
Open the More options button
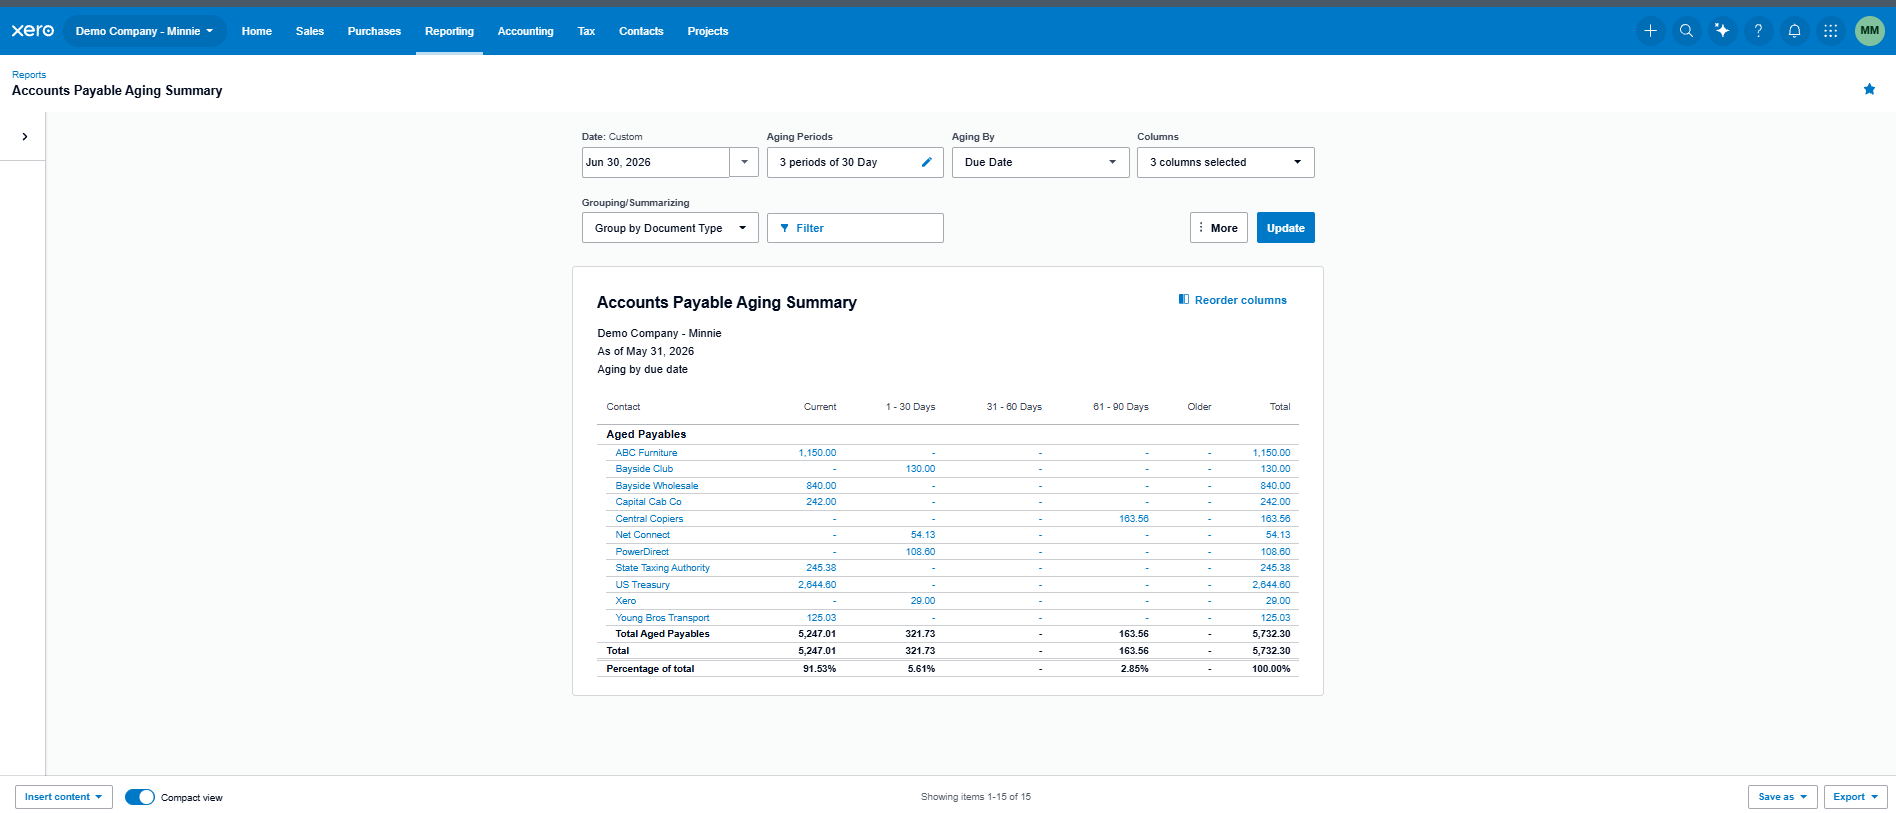(1218, 228)
